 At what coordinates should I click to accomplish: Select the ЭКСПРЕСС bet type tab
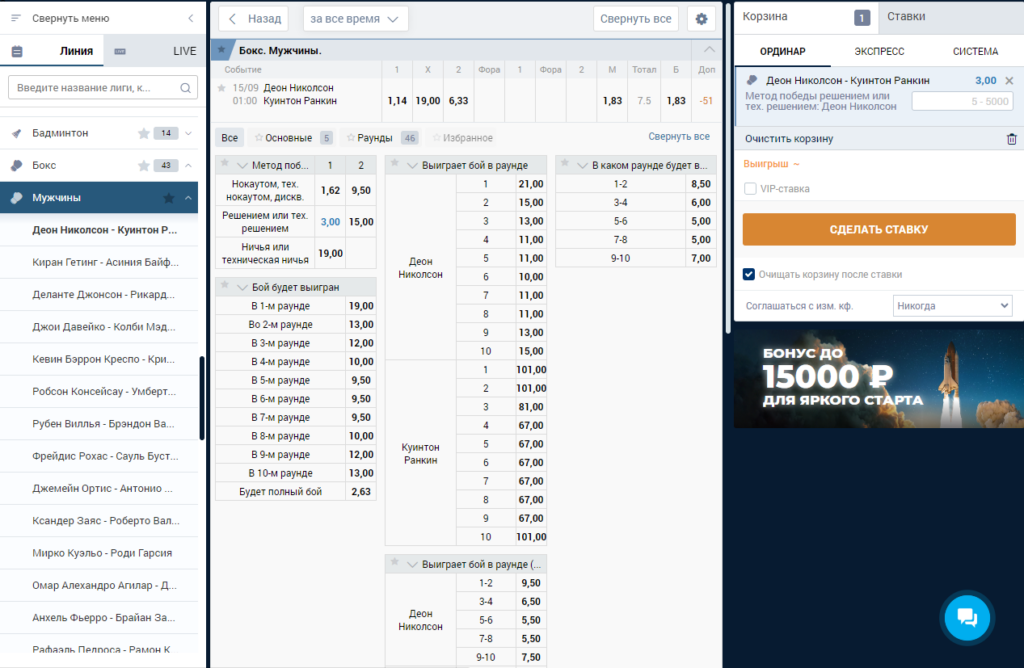click(879, 52)
